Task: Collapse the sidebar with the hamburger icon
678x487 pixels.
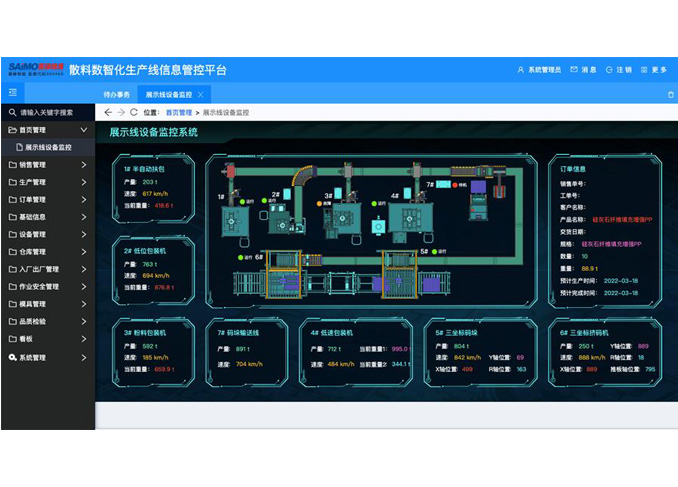Action: 12,93
